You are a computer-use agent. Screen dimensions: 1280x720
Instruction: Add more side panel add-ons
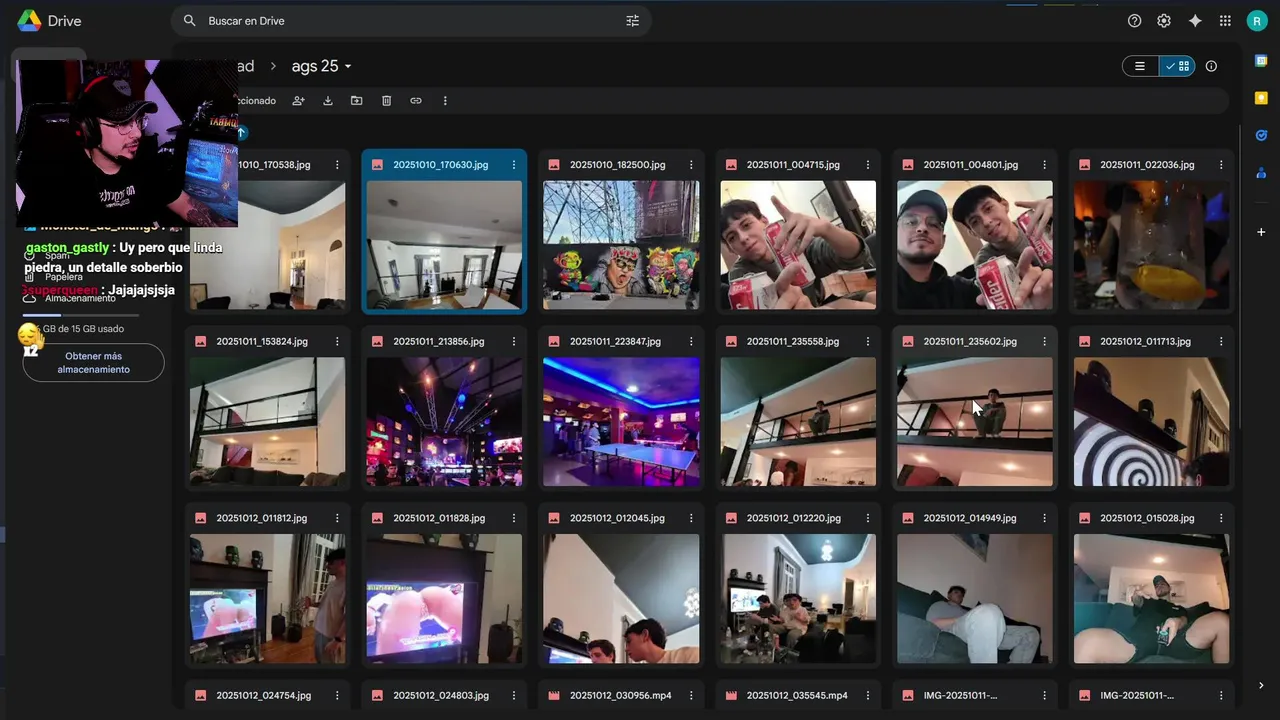coord(1261,232)
